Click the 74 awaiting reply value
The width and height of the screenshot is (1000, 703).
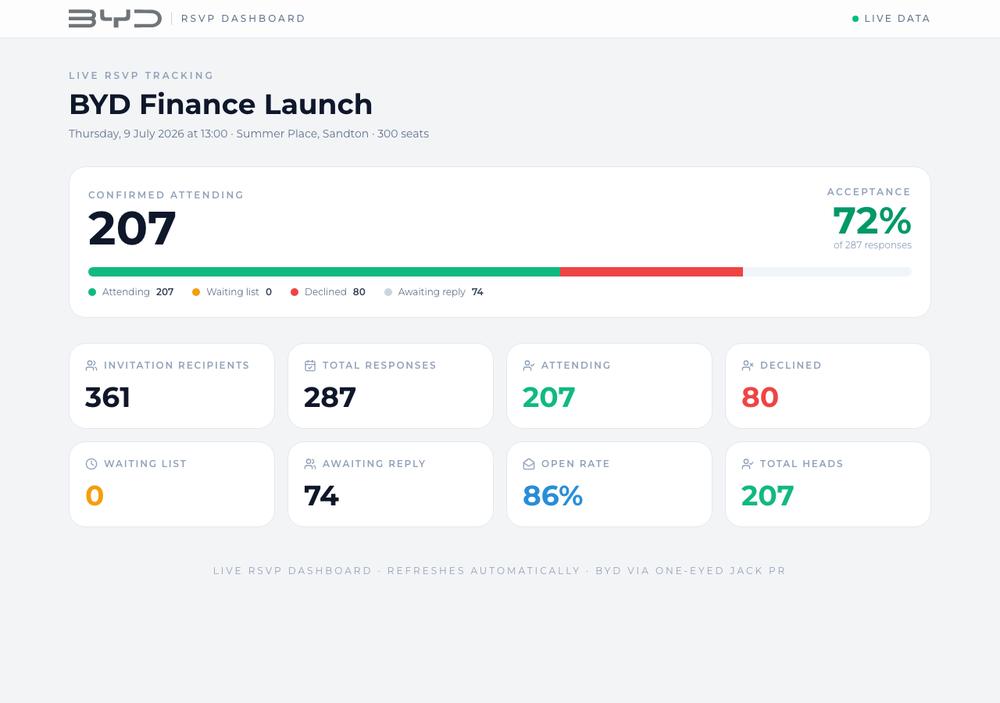click(321, 496)
